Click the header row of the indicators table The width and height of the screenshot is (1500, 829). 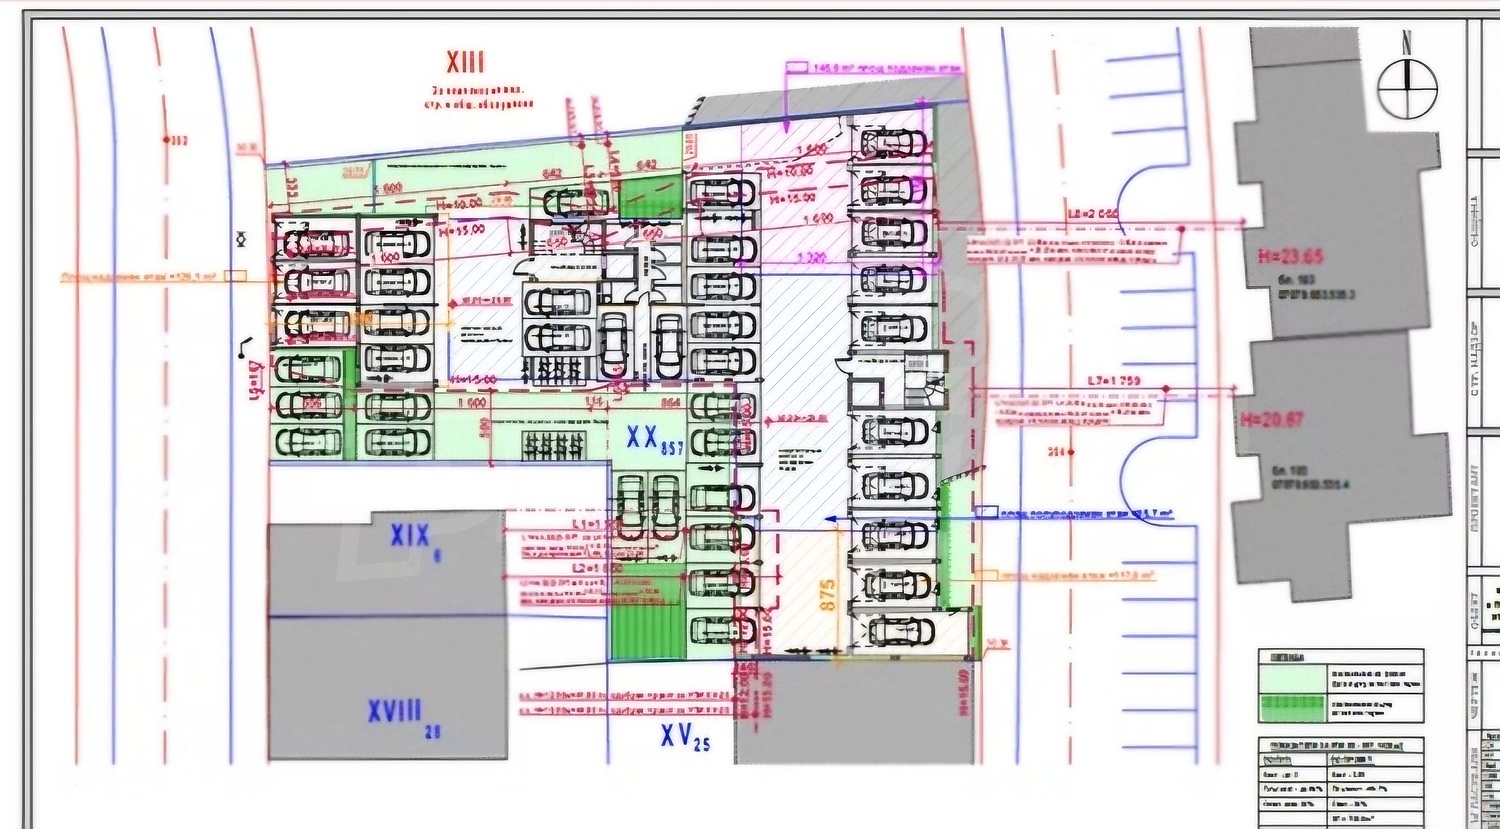1340,746
